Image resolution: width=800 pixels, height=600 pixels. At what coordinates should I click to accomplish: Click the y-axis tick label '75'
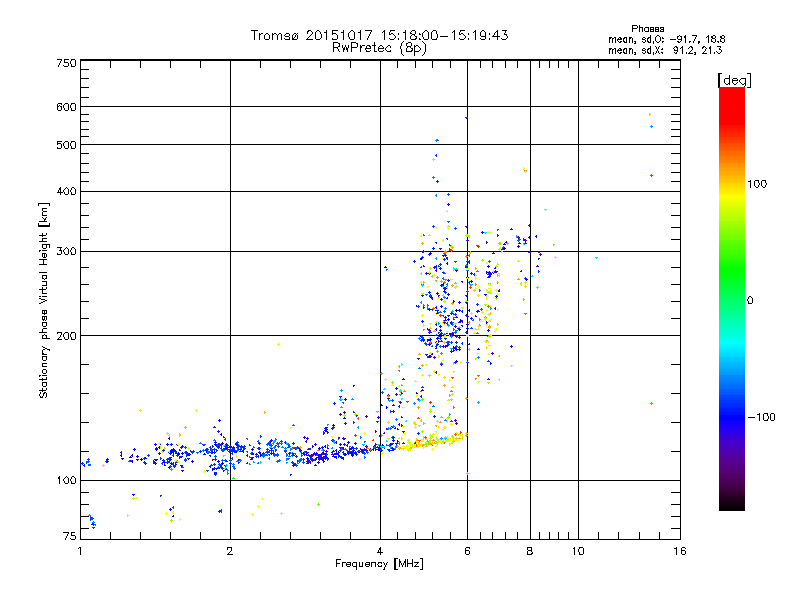coord(70,536)
